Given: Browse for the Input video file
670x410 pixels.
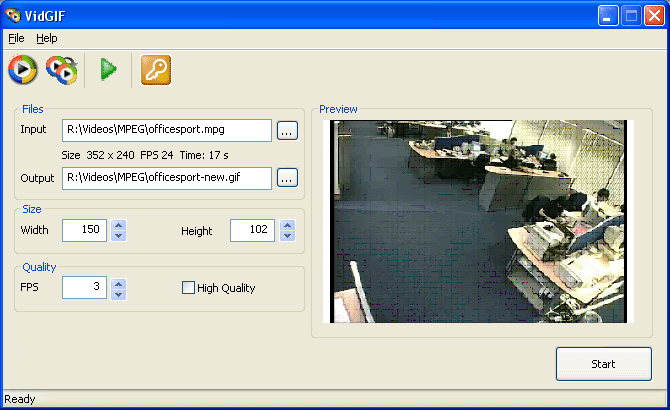Looking at the screenshot, I should click(287, 130).
